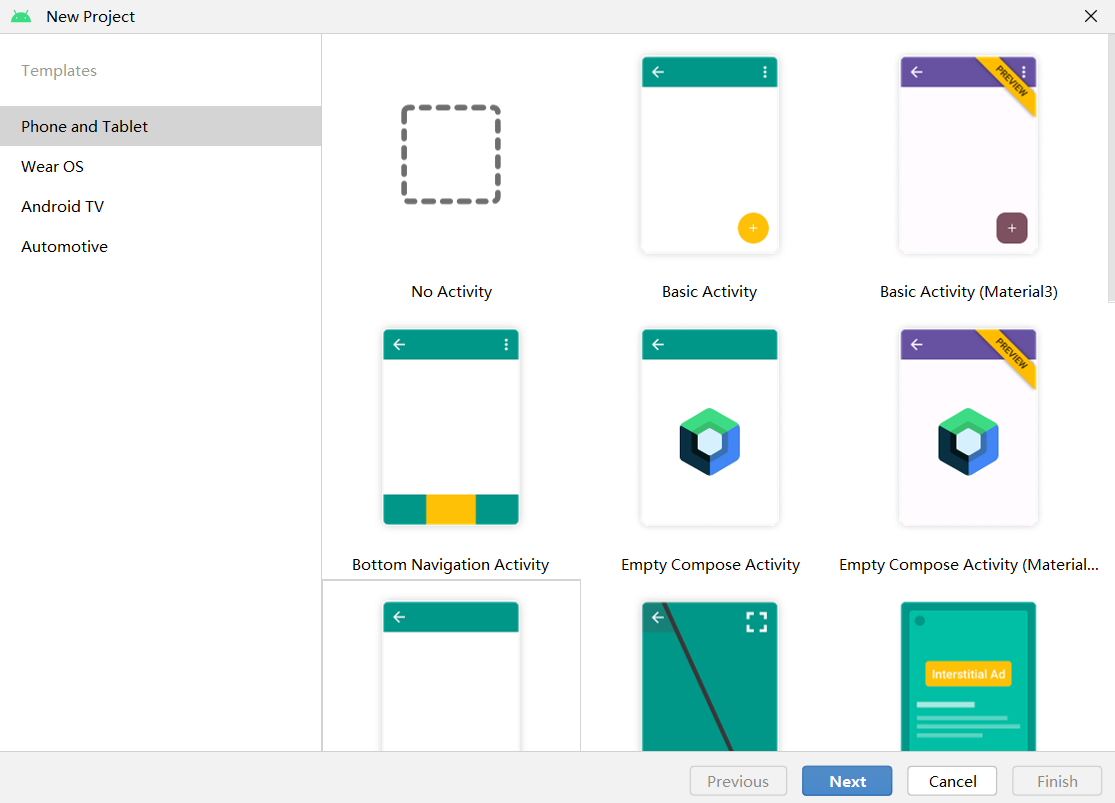Click the back arrow in Bottom Navigation Activity thumbnail
Viewport: 1115px width, 803px height.
(x=399, y=344)
